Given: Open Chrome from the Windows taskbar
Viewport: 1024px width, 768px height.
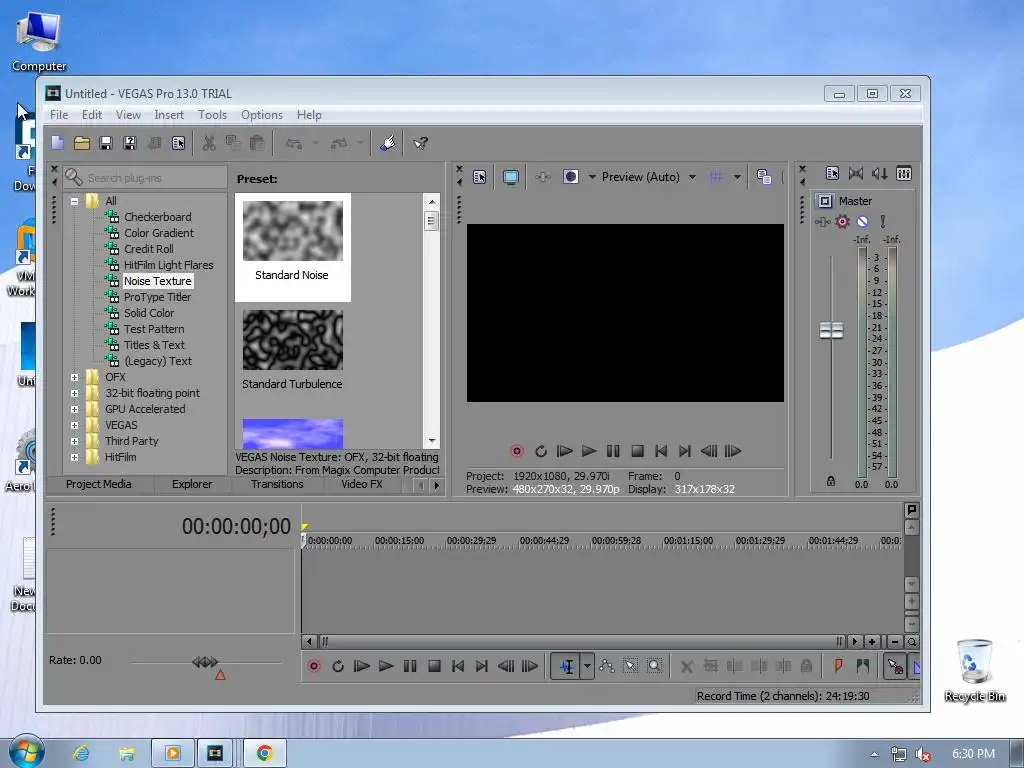Looking at the screenshot, I should [x=264, y=753].
